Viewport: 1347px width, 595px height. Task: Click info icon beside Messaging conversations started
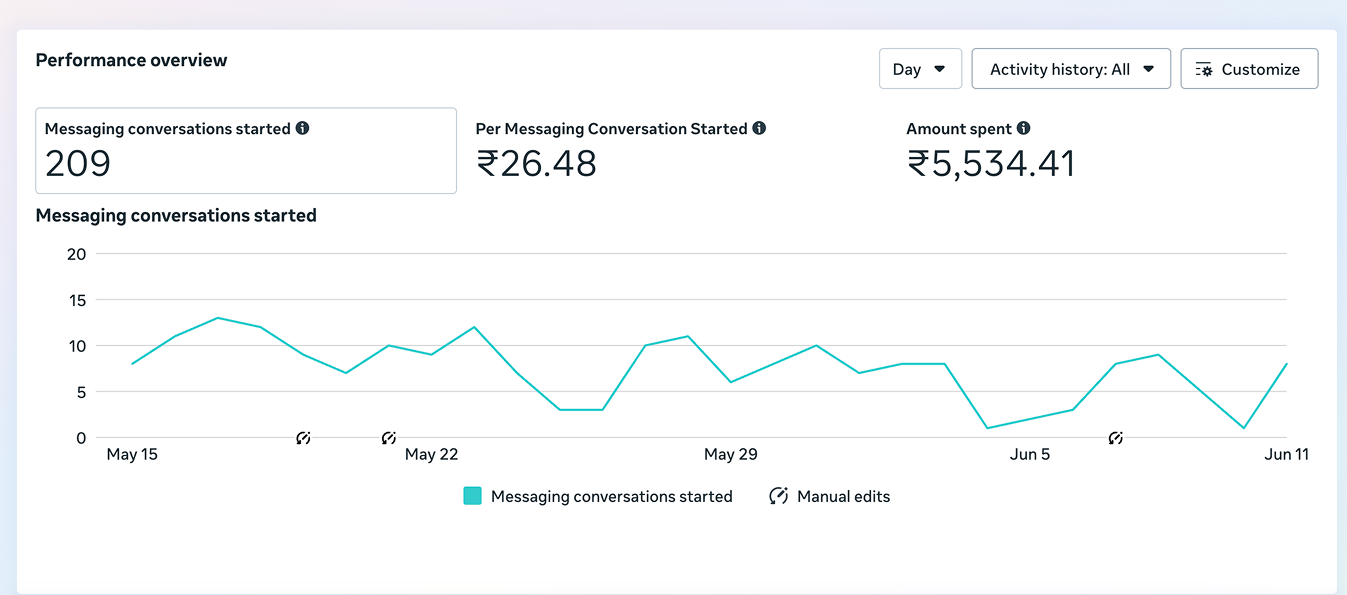(303, 128)
